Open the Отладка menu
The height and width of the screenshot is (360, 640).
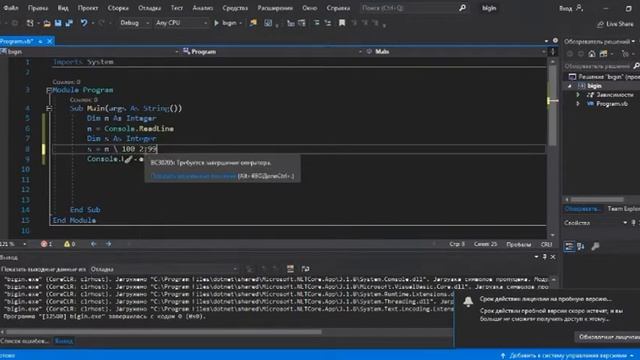click(149, 8)
